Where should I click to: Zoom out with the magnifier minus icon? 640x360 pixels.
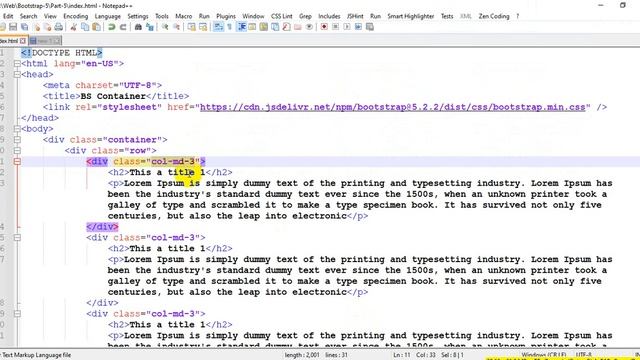176,27
